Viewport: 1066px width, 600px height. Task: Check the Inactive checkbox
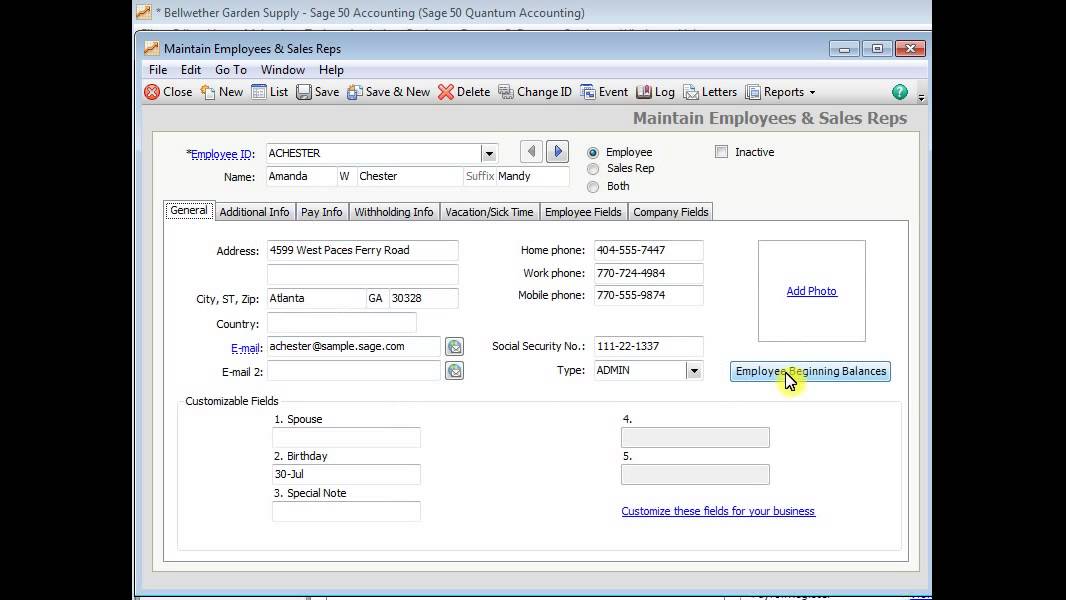[721, 152]
